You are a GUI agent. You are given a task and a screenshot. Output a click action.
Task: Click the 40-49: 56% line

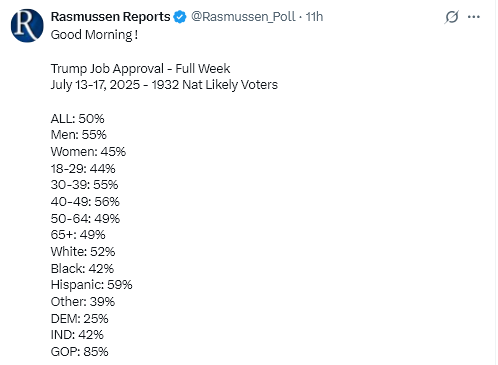coord(85,202)
